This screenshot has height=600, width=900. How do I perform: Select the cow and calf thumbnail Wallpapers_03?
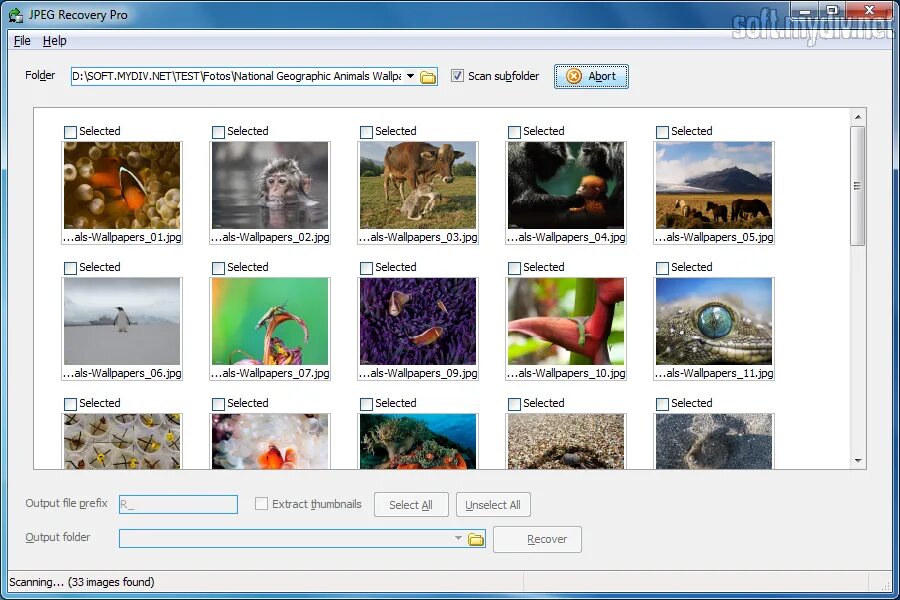pos(418,185)
